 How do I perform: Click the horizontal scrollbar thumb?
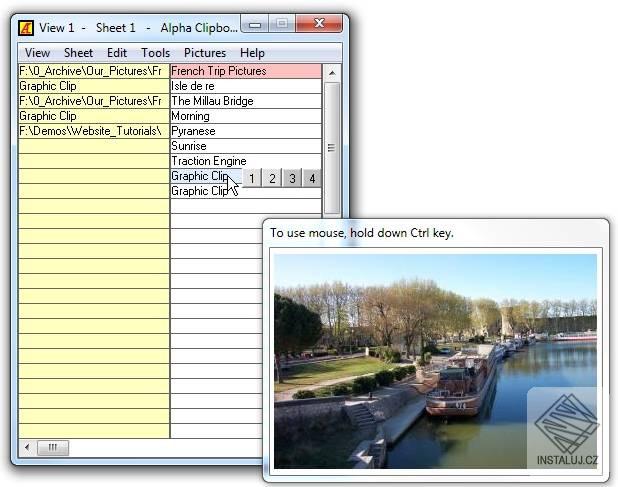(x=53, y=447)
